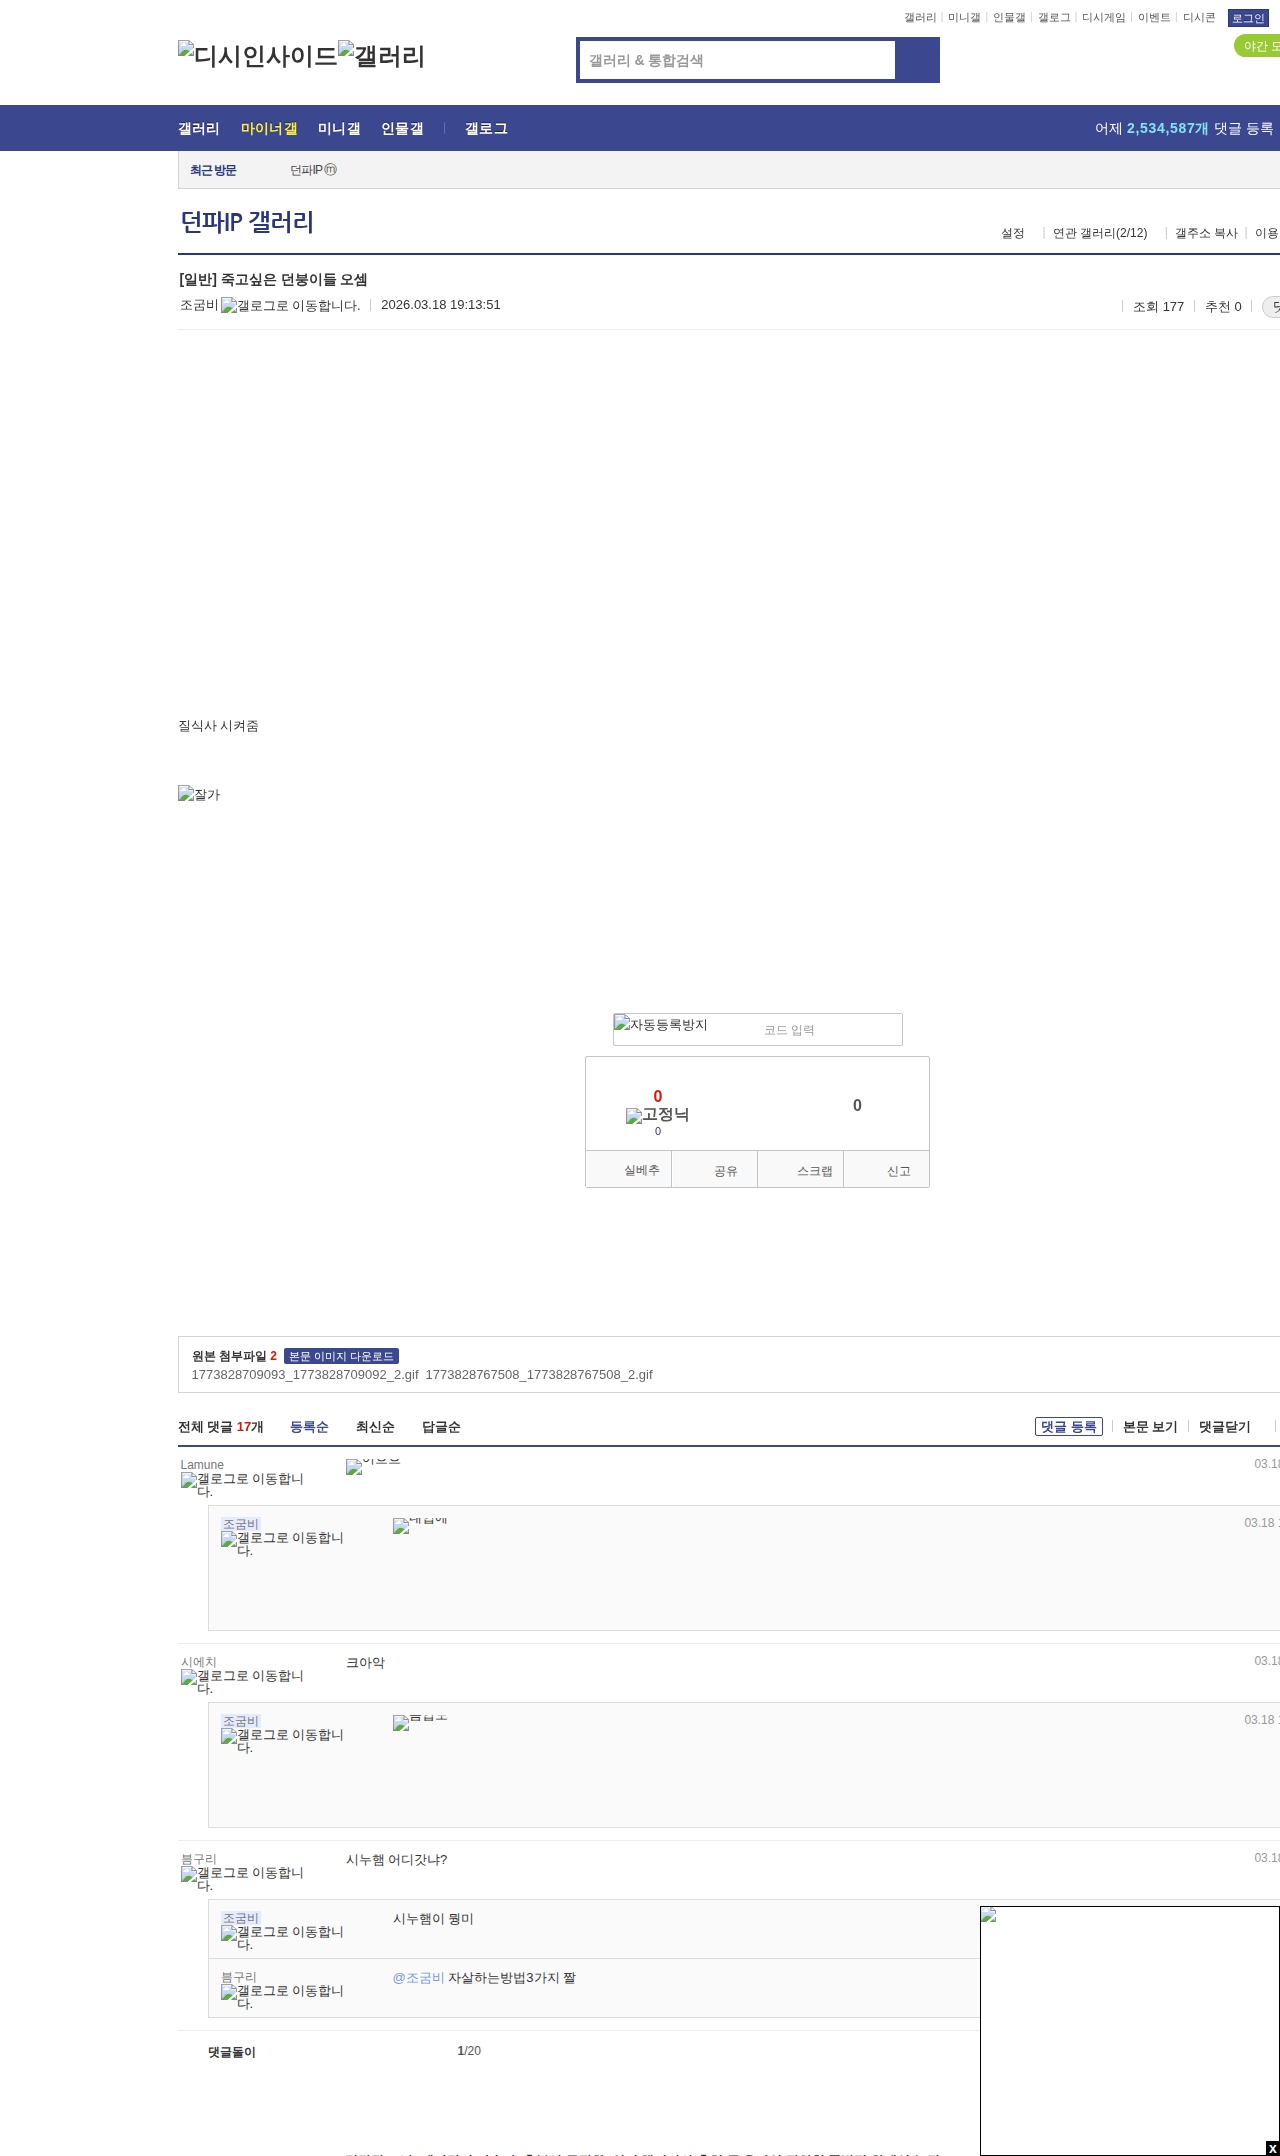Screen dimensions: 1280x2156
Task: Open 갤러리 in main navigation bar
Action: 199,129
